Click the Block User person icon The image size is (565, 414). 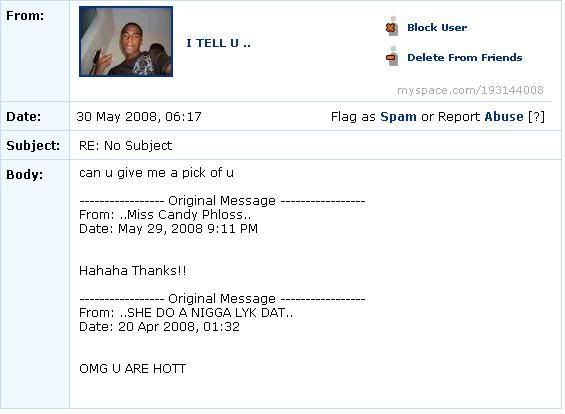coord(392,26)
